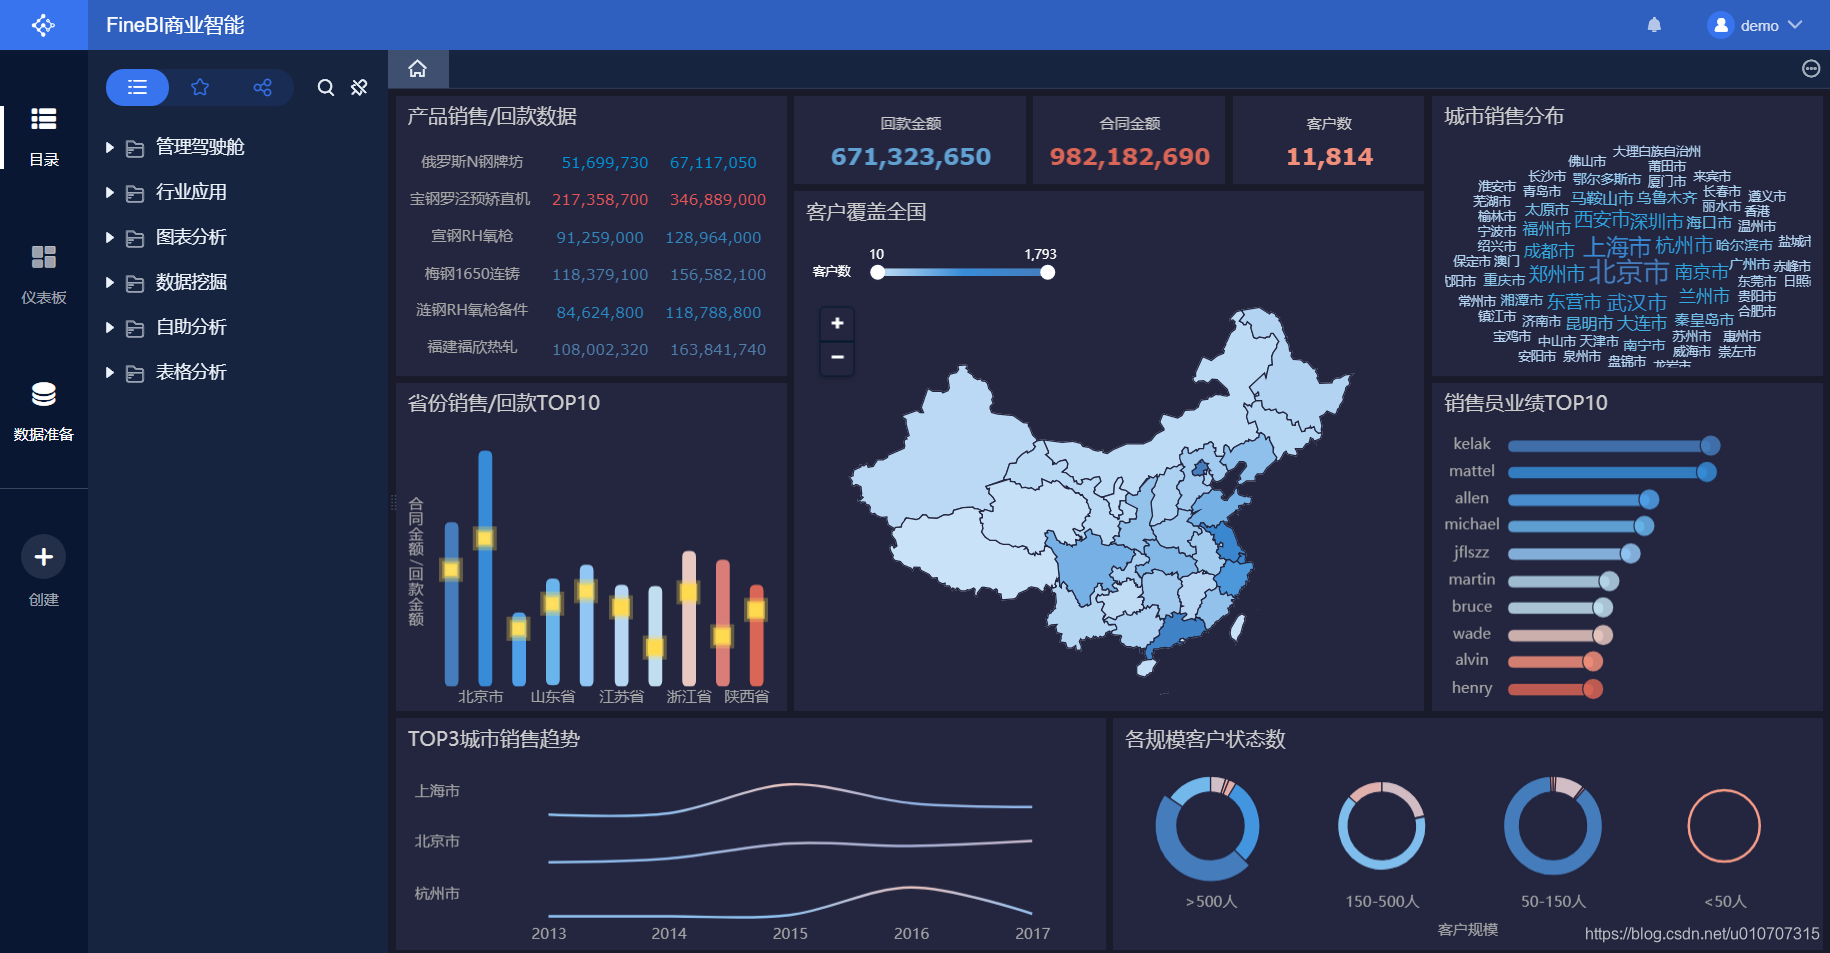Expand the 管理驾驶舱 folder arrow
The width and height of the screenshot is (1830, 953).
pos(110,147)
